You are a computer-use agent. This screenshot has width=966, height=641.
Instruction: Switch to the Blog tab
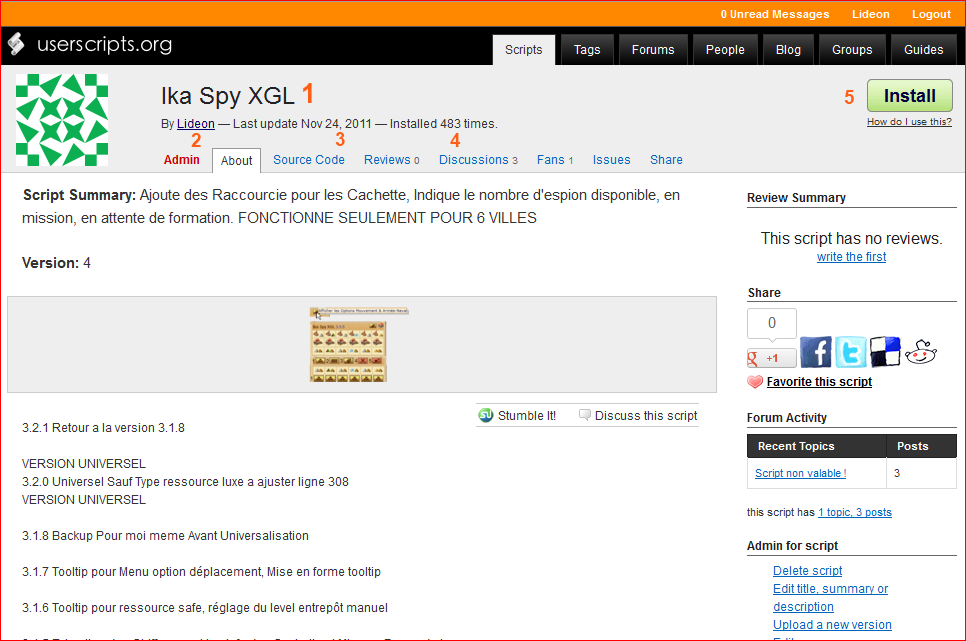[x=788, y=49]
